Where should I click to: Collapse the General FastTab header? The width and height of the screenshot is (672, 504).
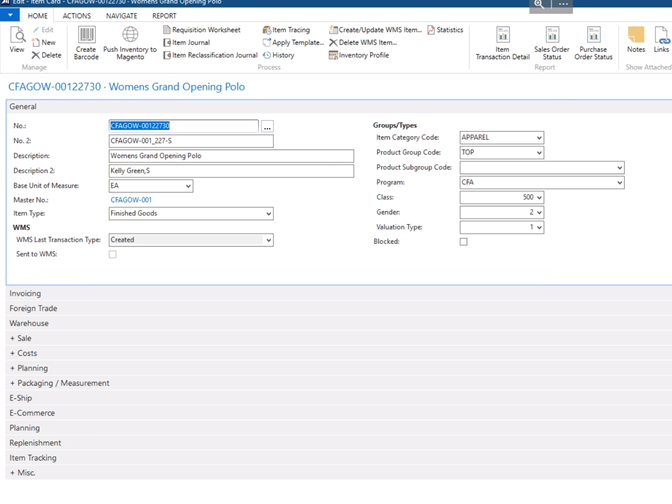pyautogui.click(x=339, y=107)
